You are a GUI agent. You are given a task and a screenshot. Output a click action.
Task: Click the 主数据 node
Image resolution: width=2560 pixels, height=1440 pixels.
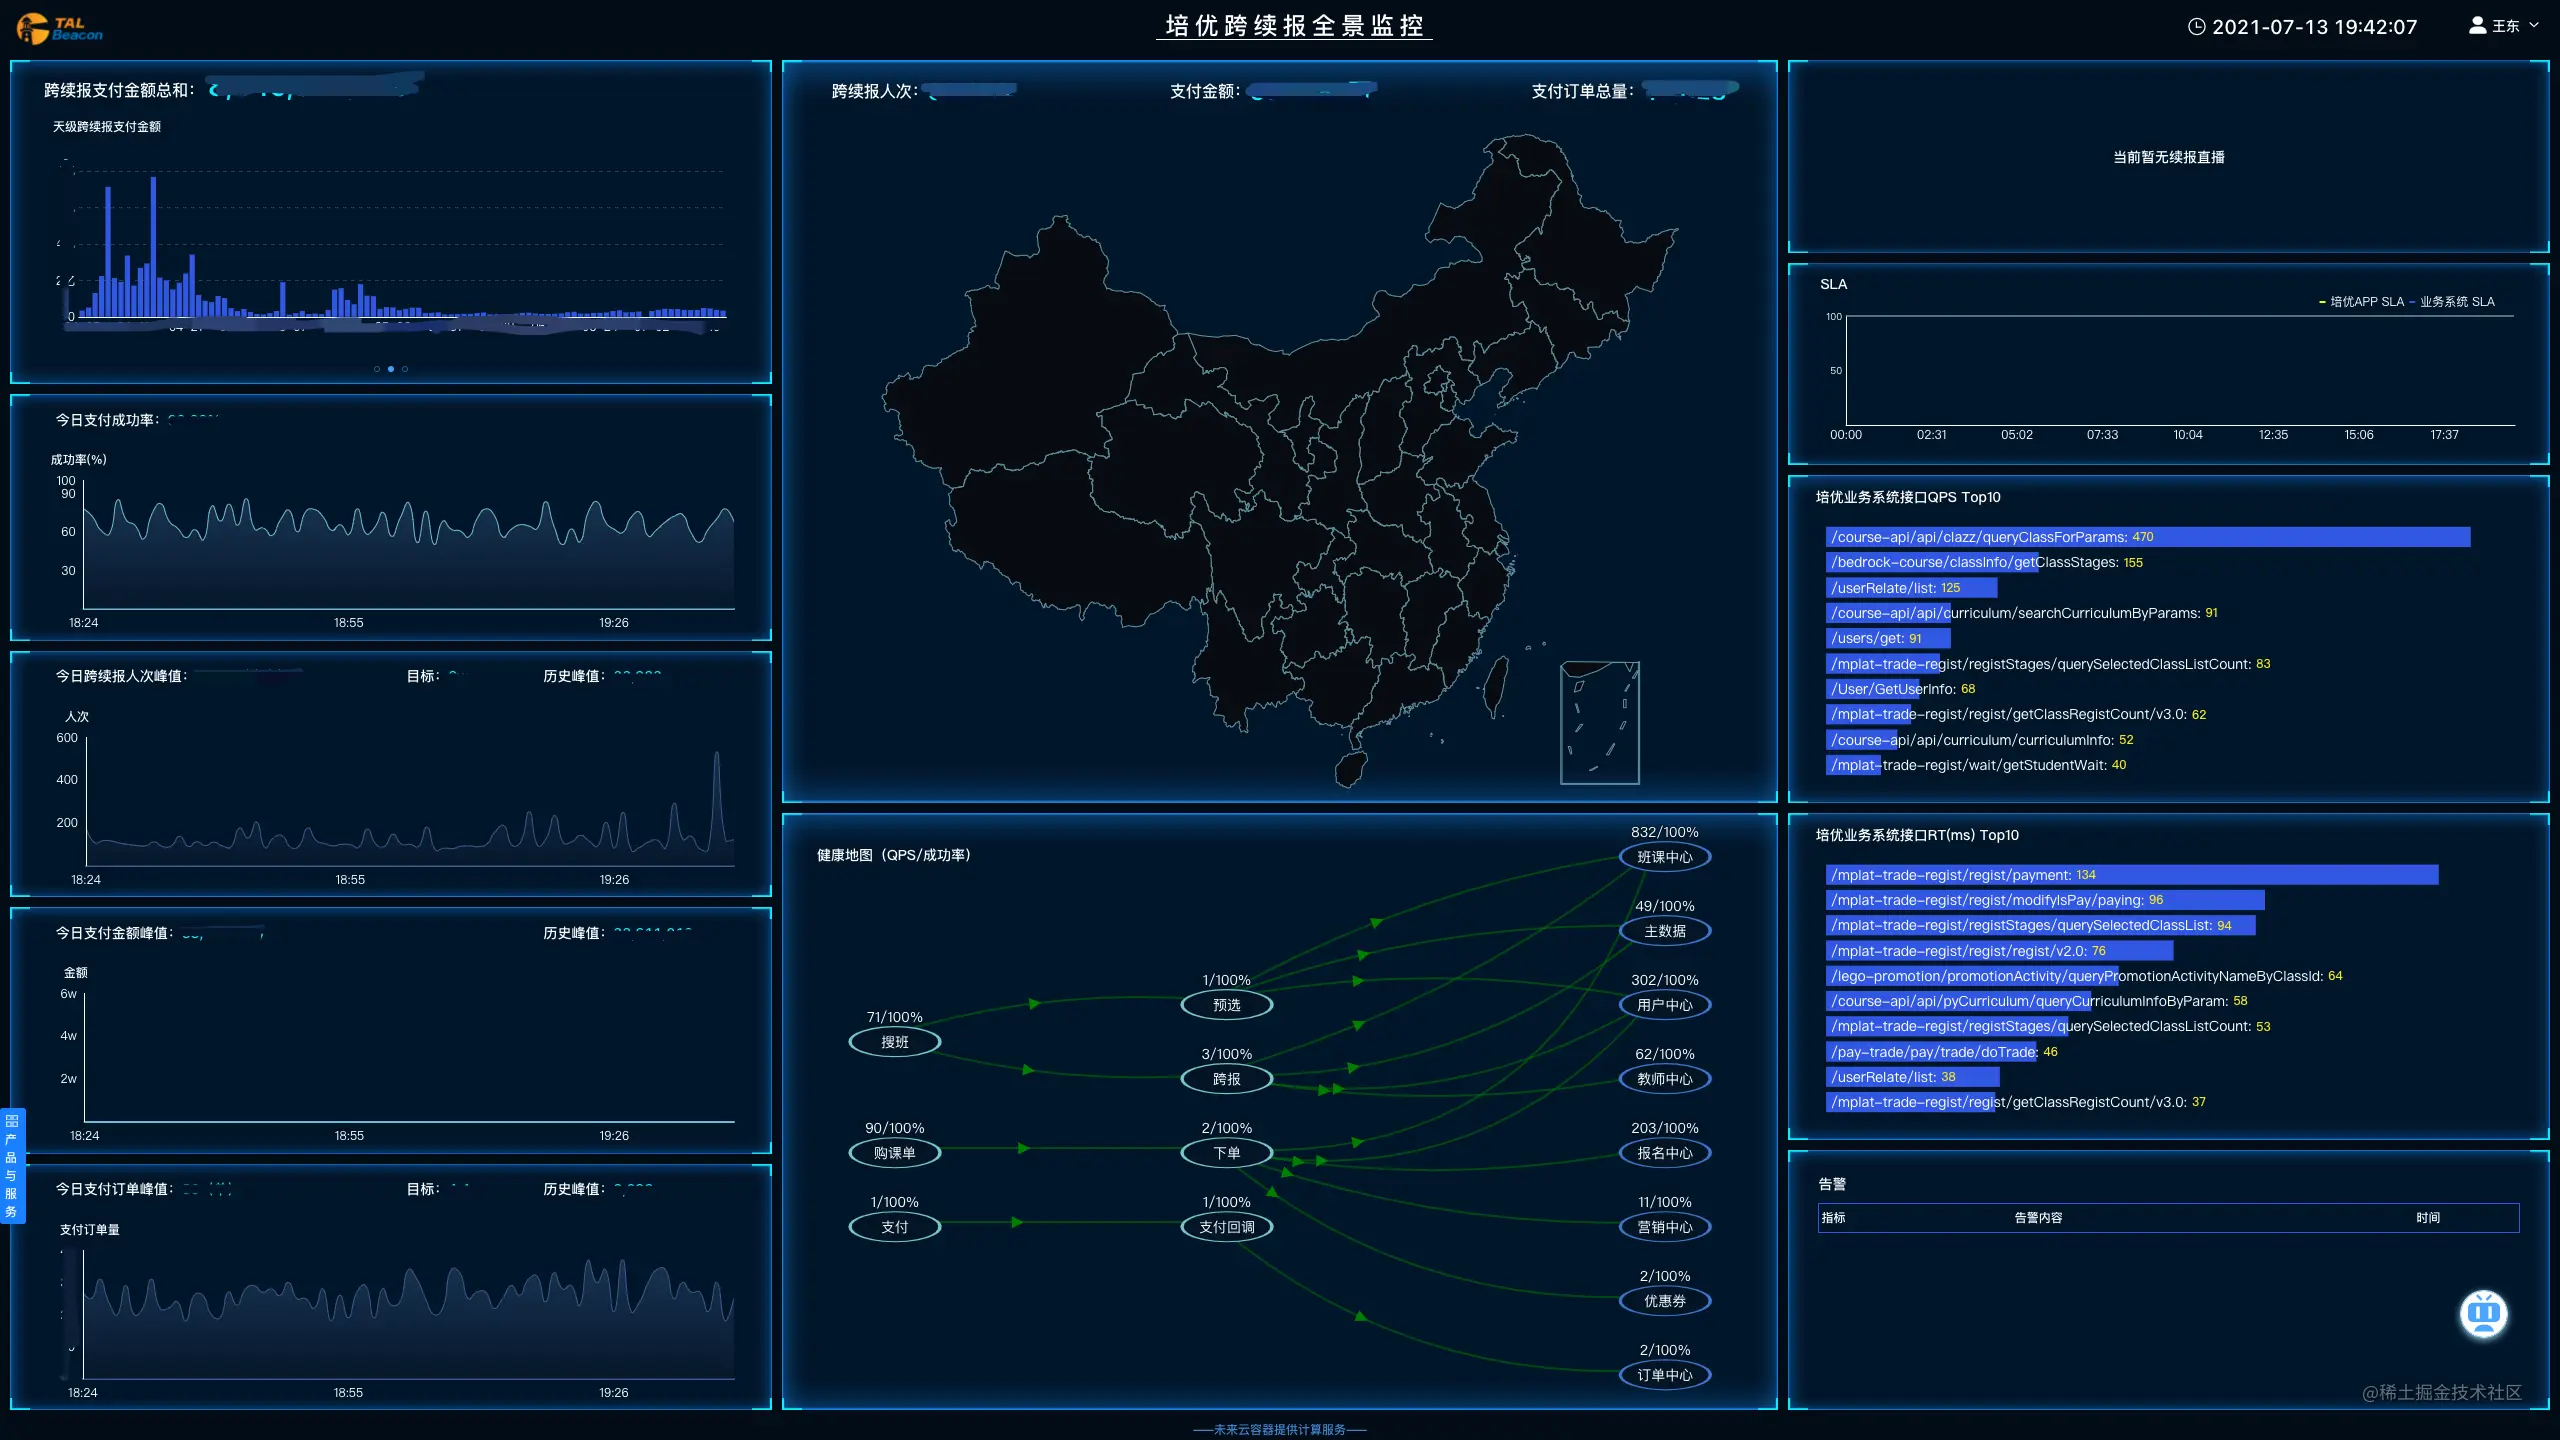1664,931
